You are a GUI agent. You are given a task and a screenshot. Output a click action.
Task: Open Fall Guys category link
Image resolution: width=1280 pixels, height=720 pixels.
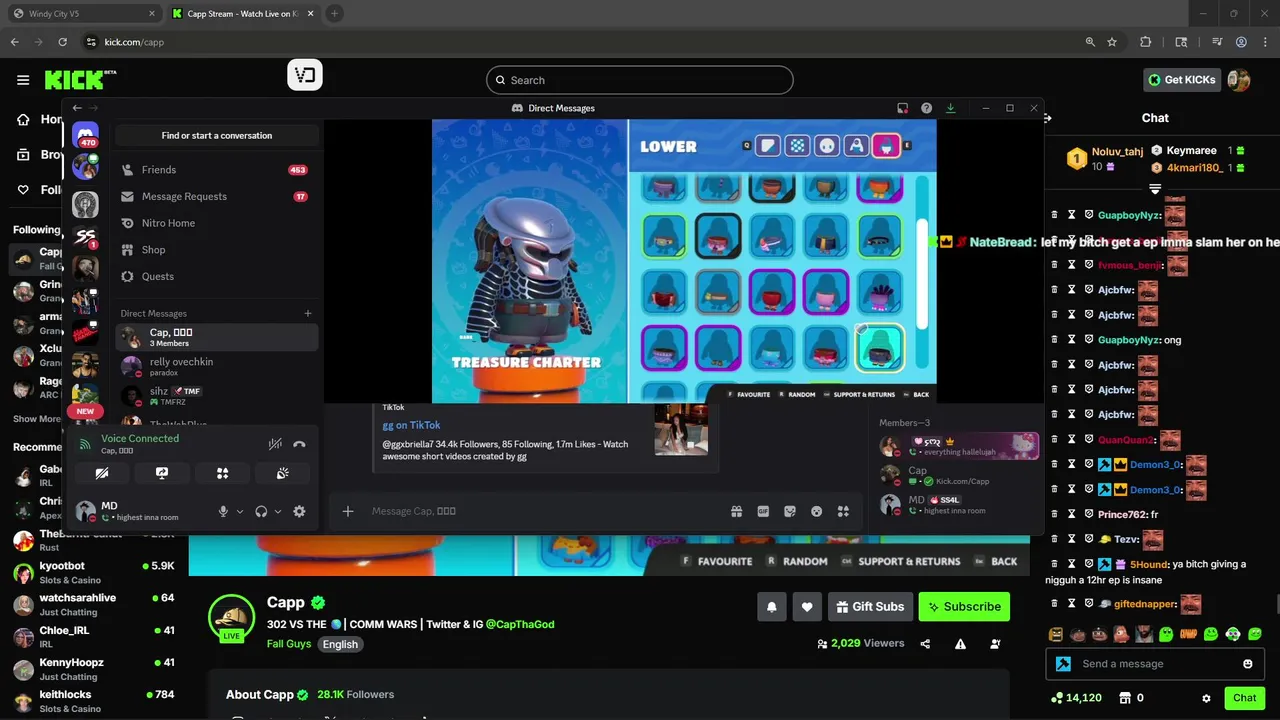pyautogui.click(x=289, y=644)
